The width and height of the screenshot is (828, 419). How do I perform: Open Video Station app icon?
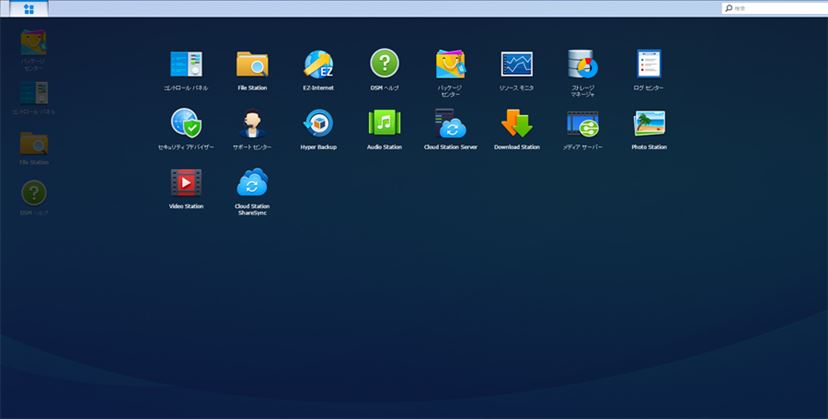(186, 182)
